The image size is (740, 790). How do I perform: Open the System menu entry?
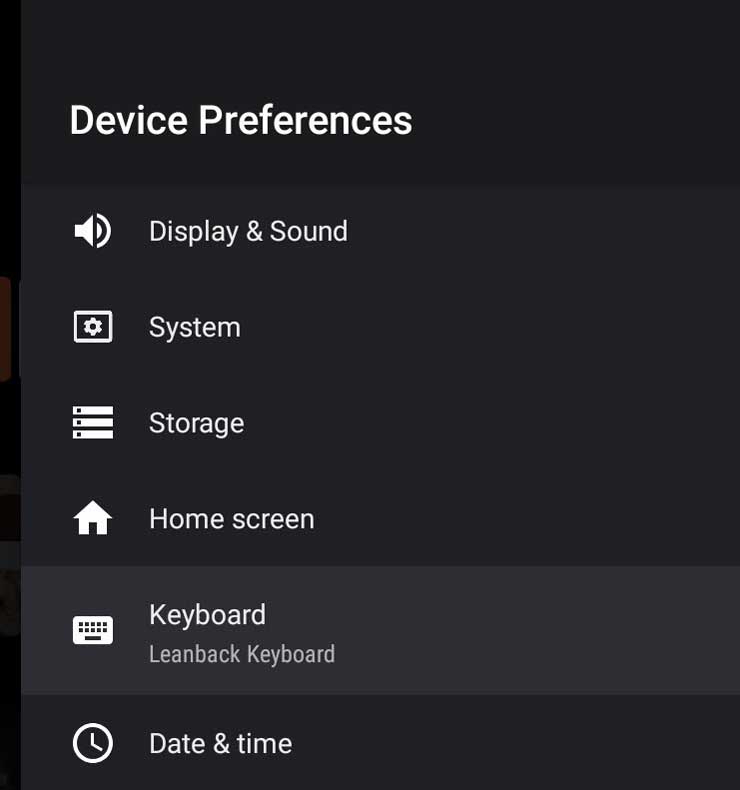[x=195, y=327]
